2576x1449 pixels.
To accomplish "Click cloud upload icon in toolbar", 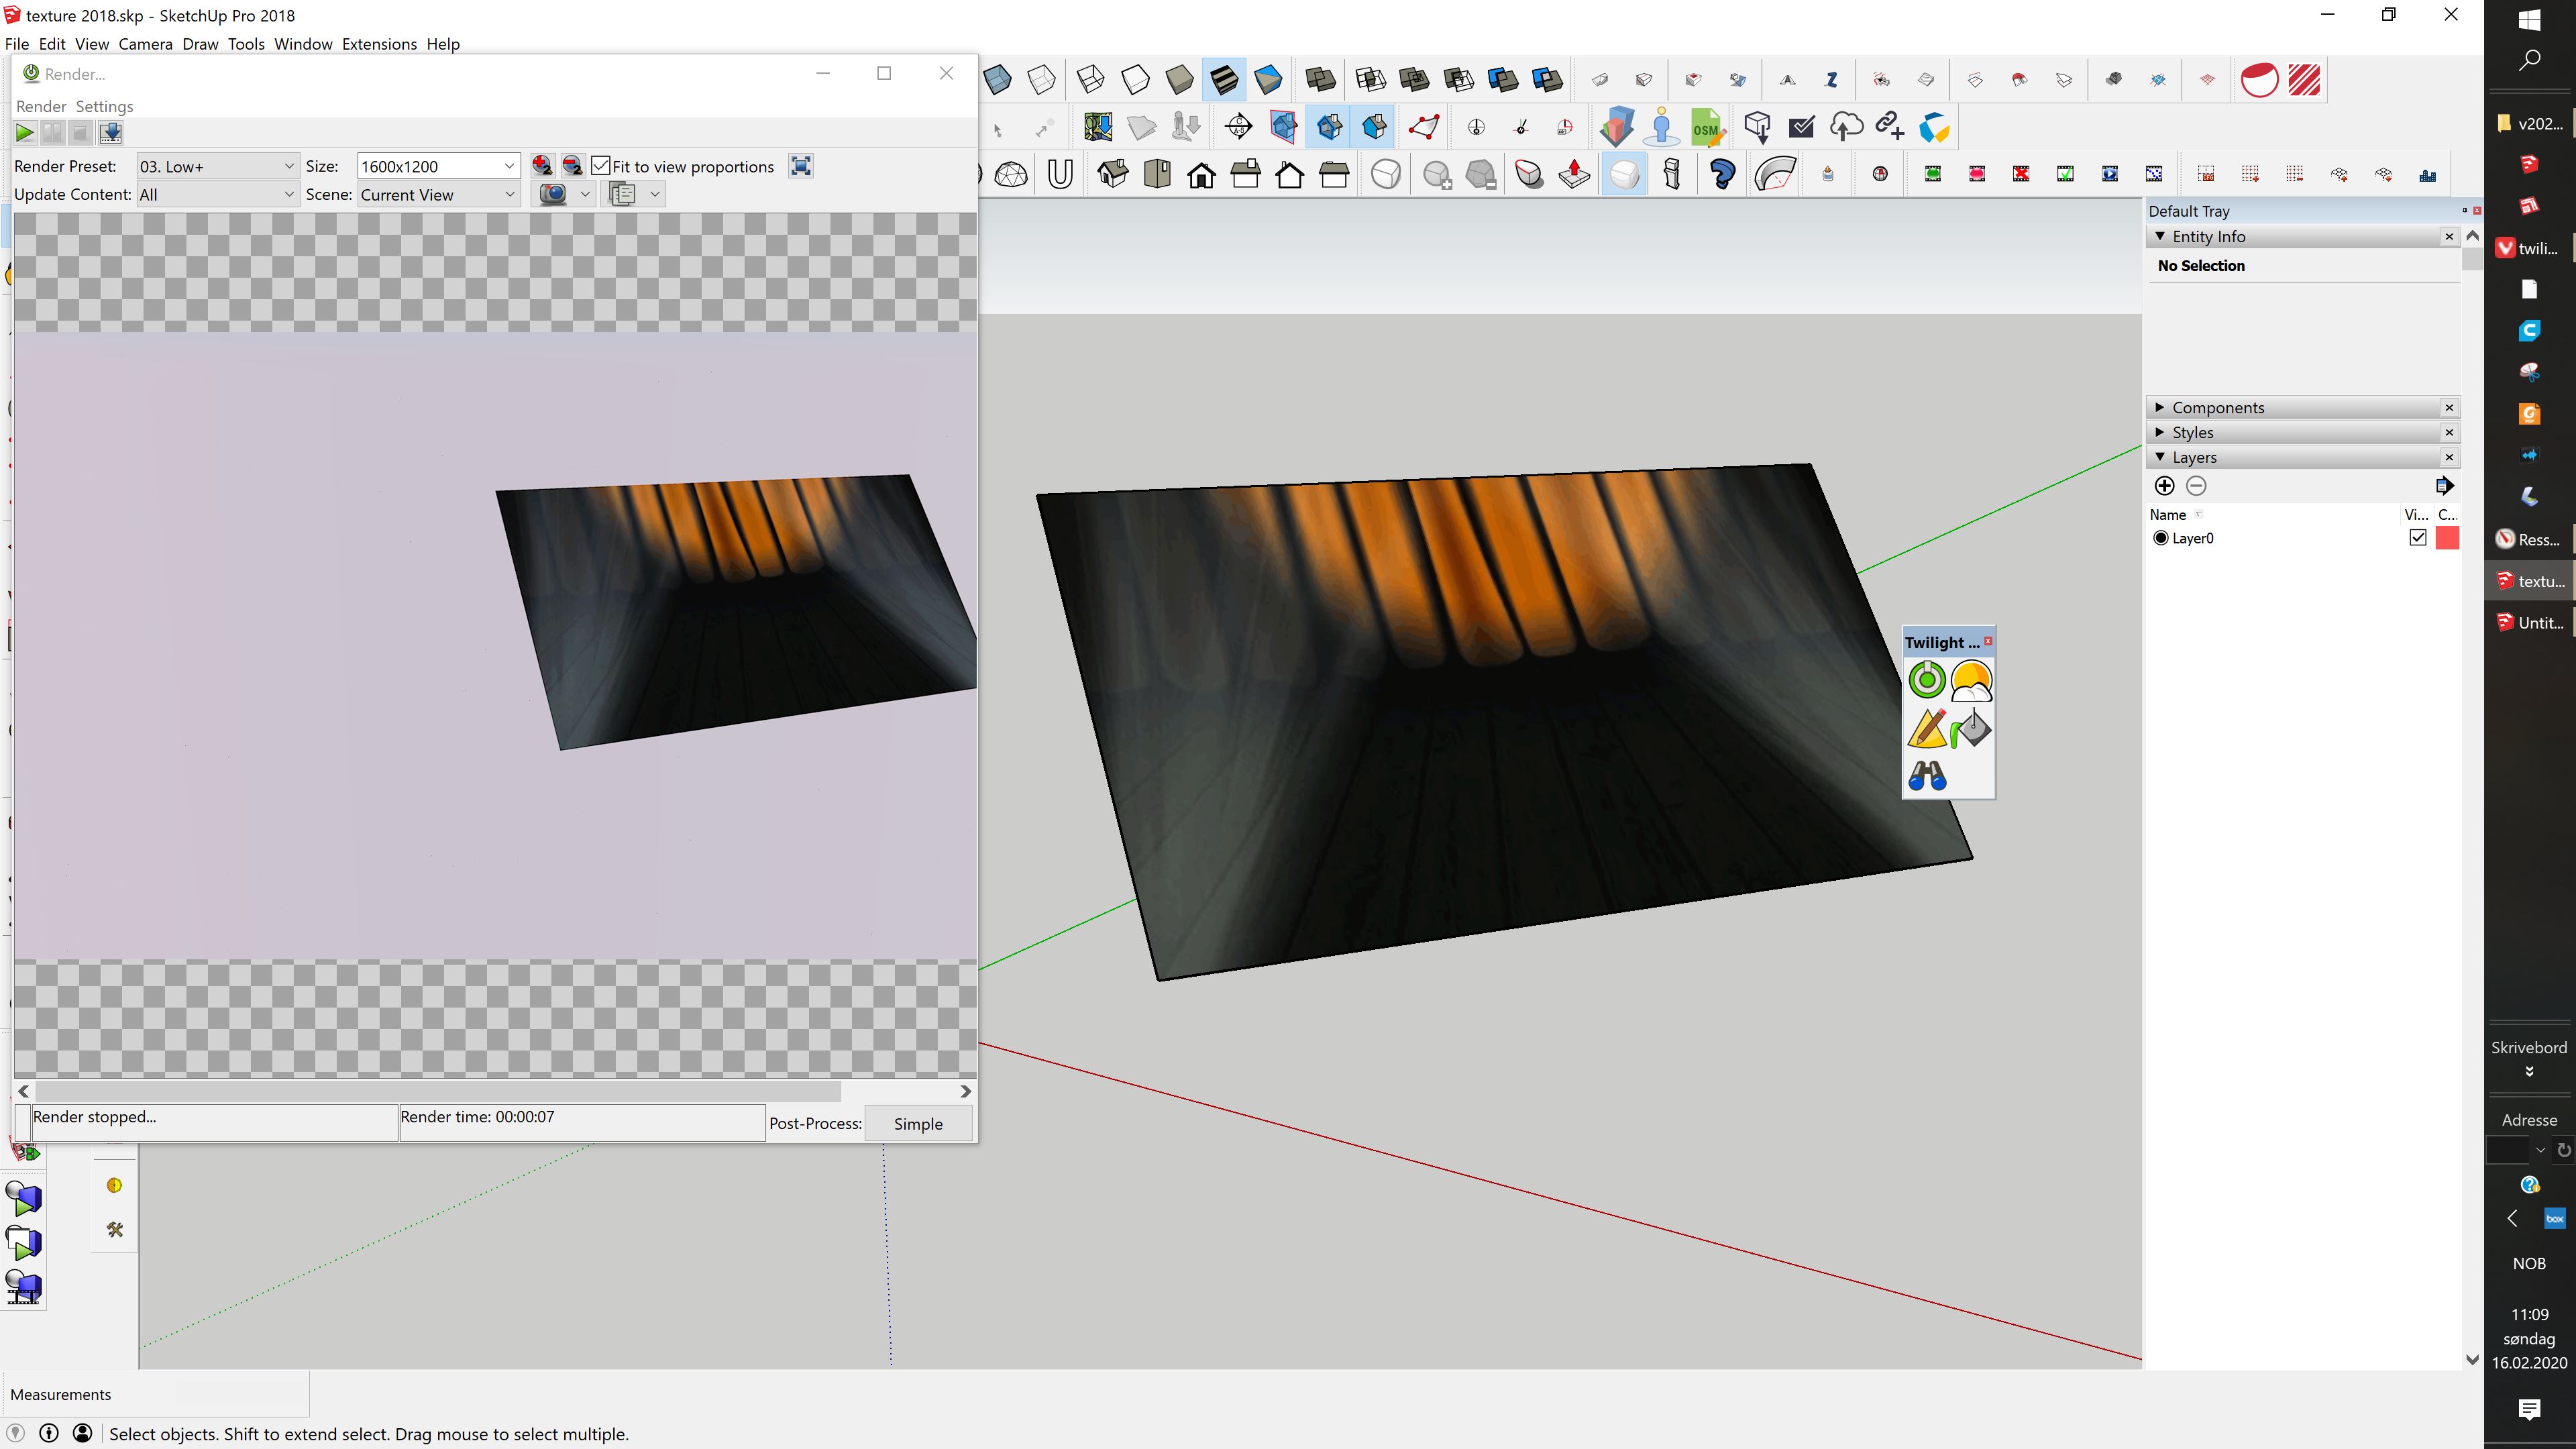I will click(1846, 127).
